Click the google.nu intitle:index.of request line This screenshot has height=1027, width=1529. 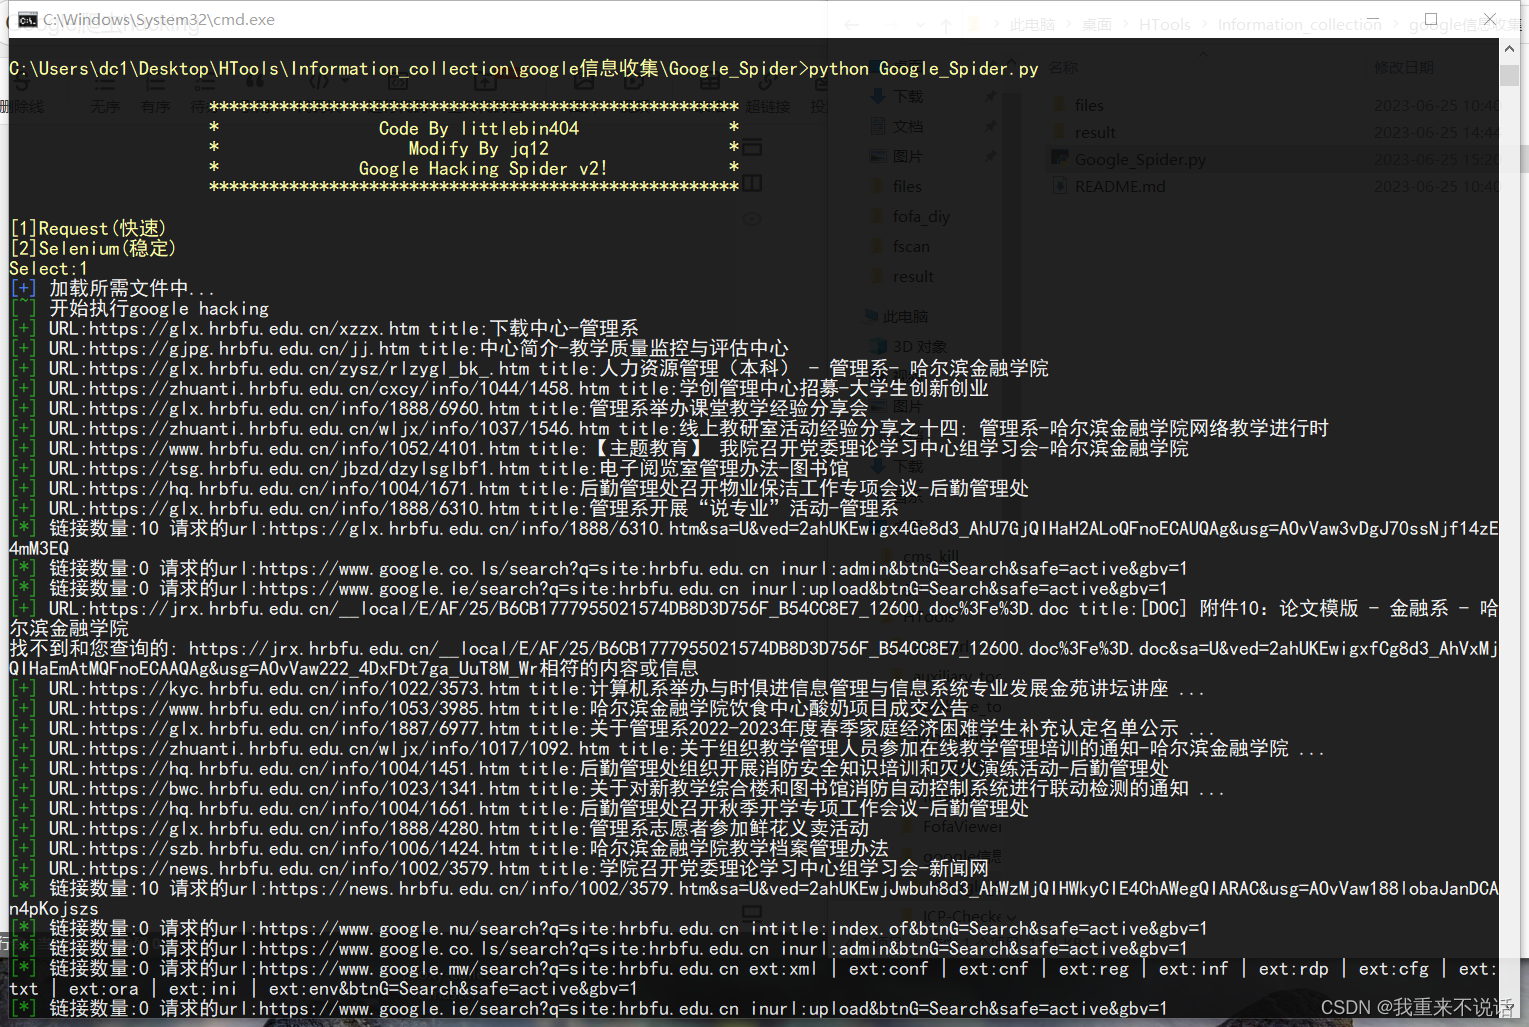point(609,928)
